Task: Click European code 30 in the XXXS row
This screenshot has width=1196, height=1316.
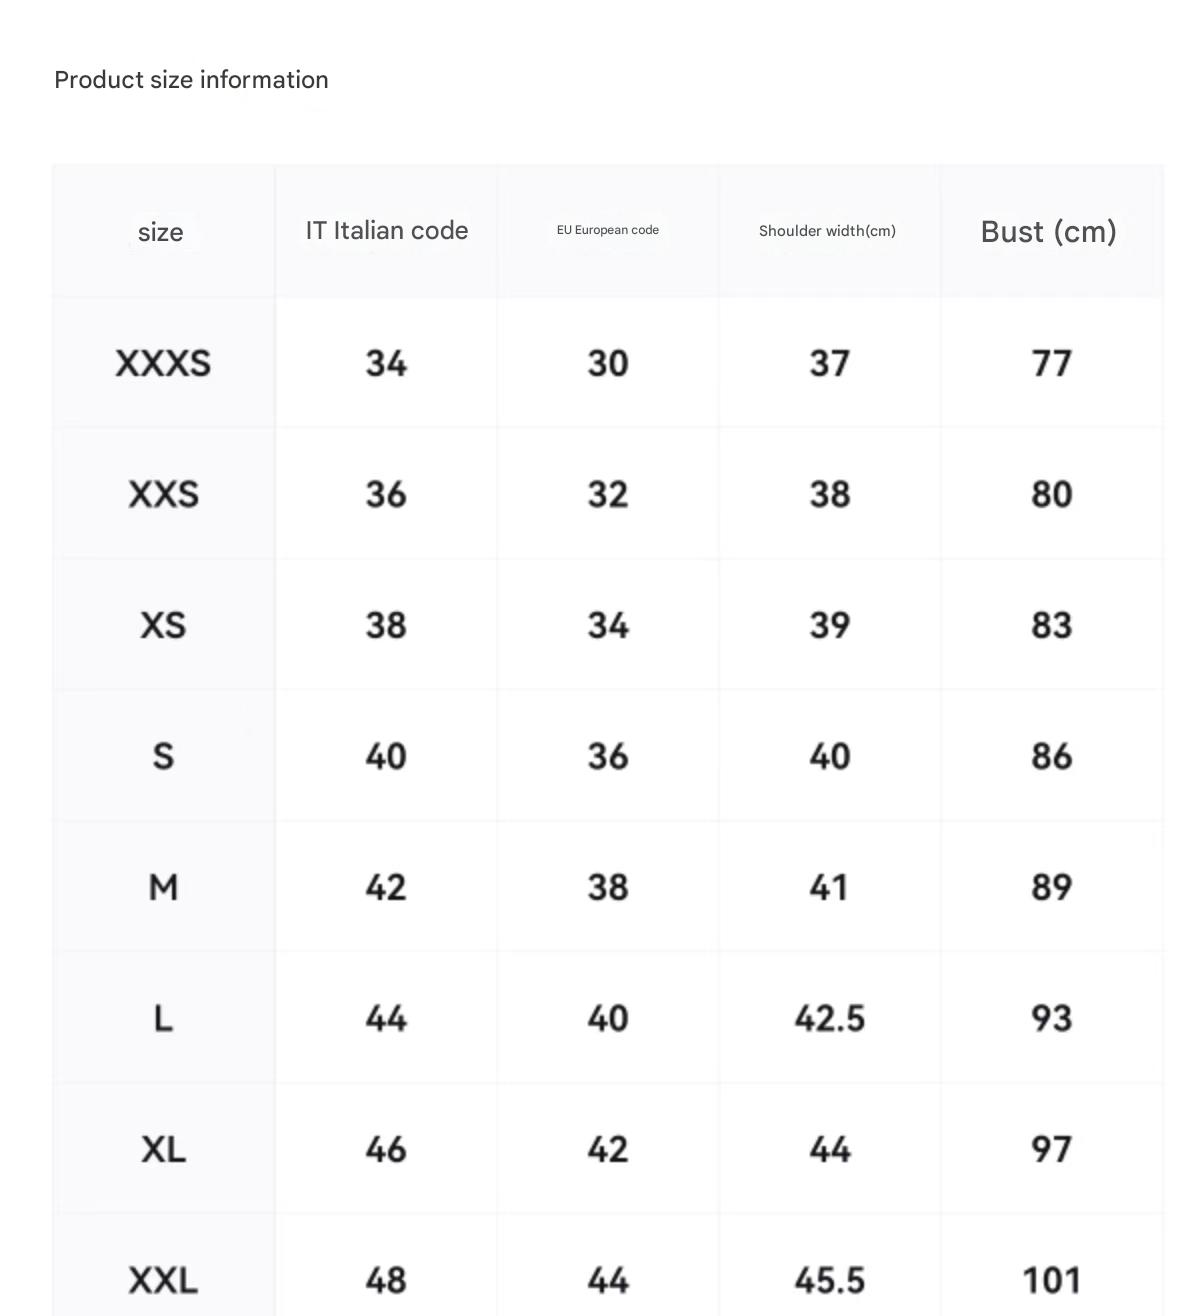Action: (x=608, y=363)
